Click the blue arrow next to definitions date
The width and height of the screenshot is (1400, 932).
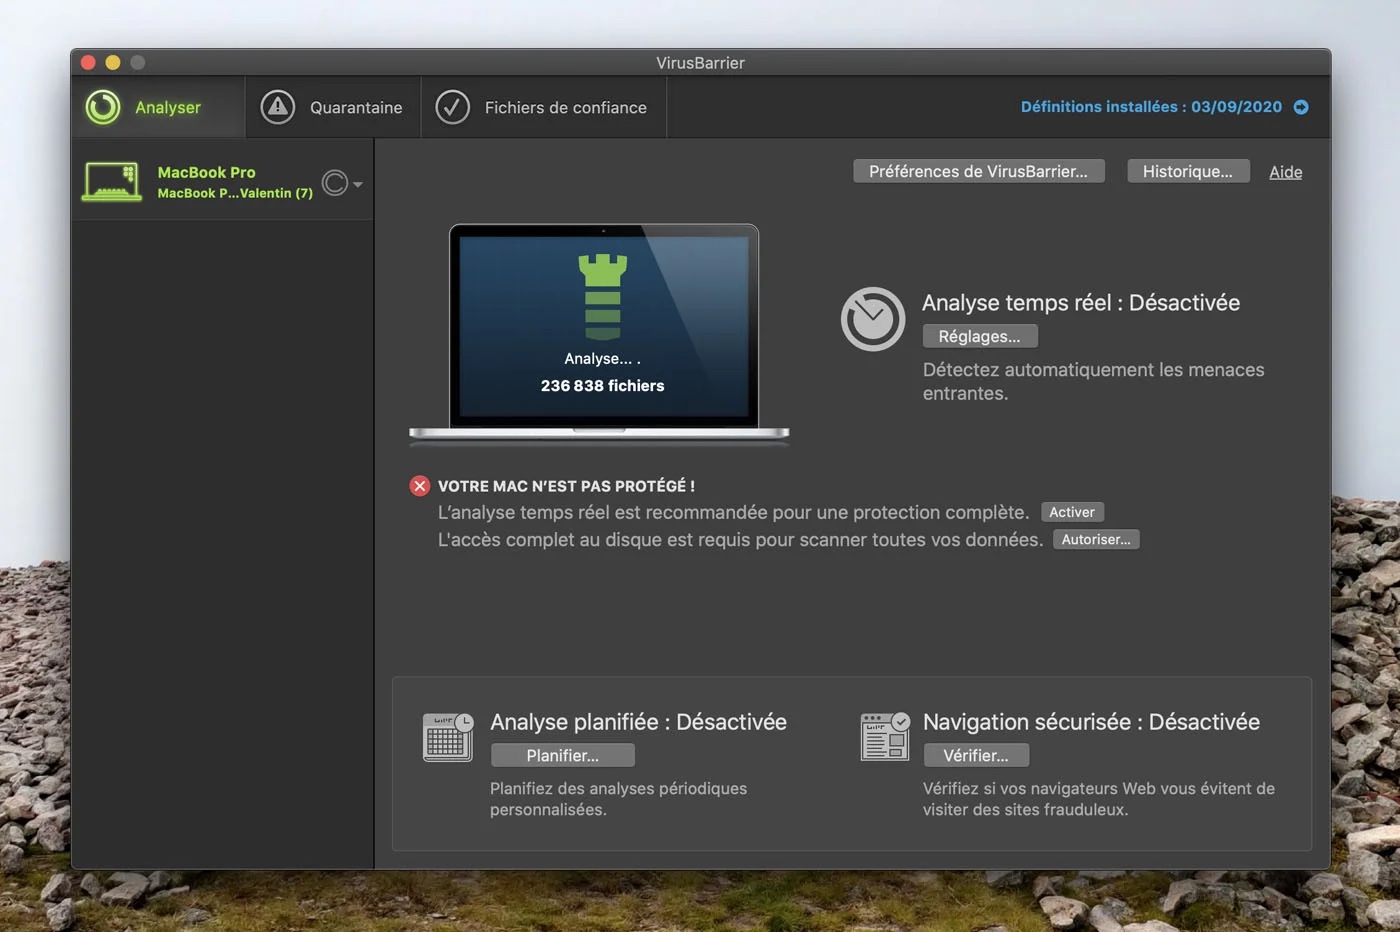tap(1301, 107)
